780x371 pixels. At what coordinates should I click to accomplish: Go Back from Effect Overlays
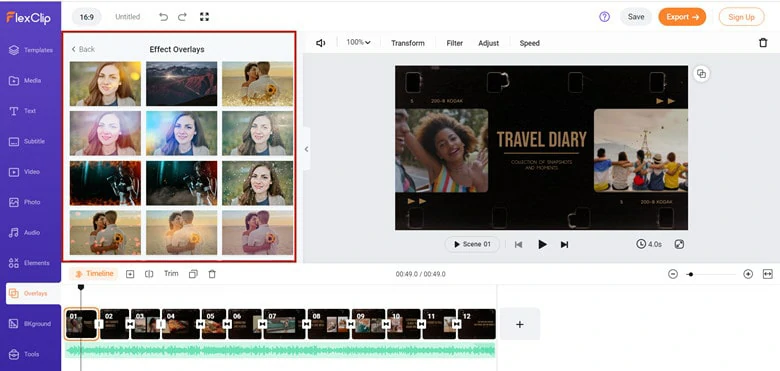(83, 49)
